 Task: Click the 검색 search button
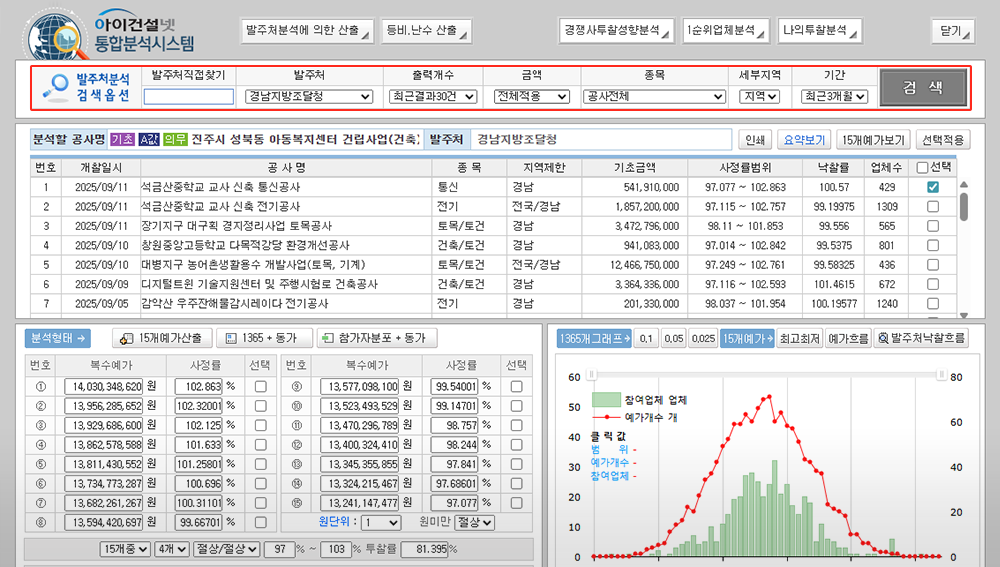pos(923,87)
